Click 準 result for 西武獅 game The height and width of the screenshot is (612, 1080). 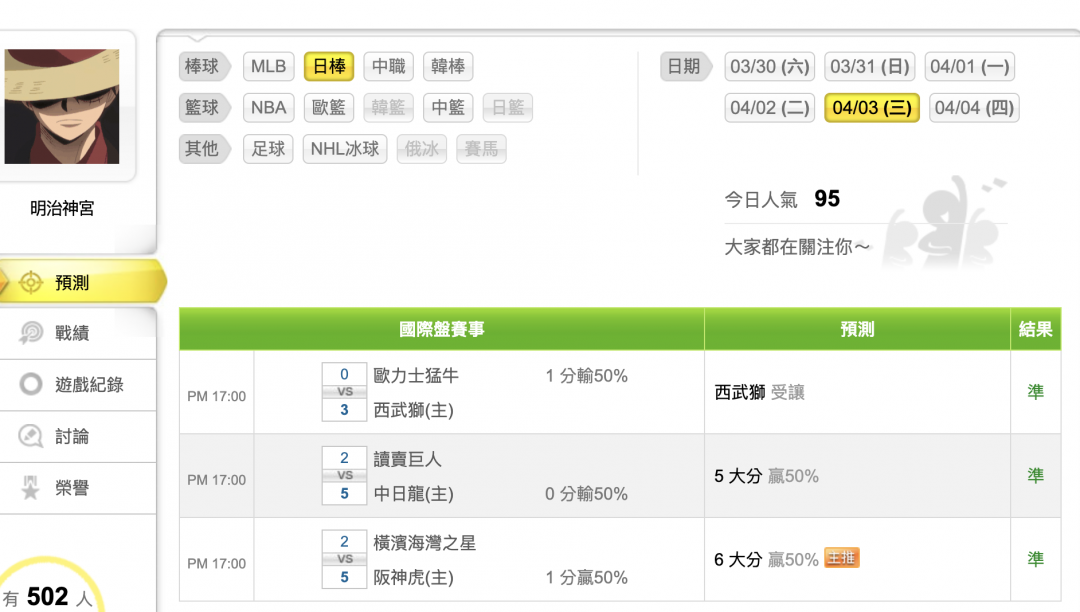point(1035,392)
